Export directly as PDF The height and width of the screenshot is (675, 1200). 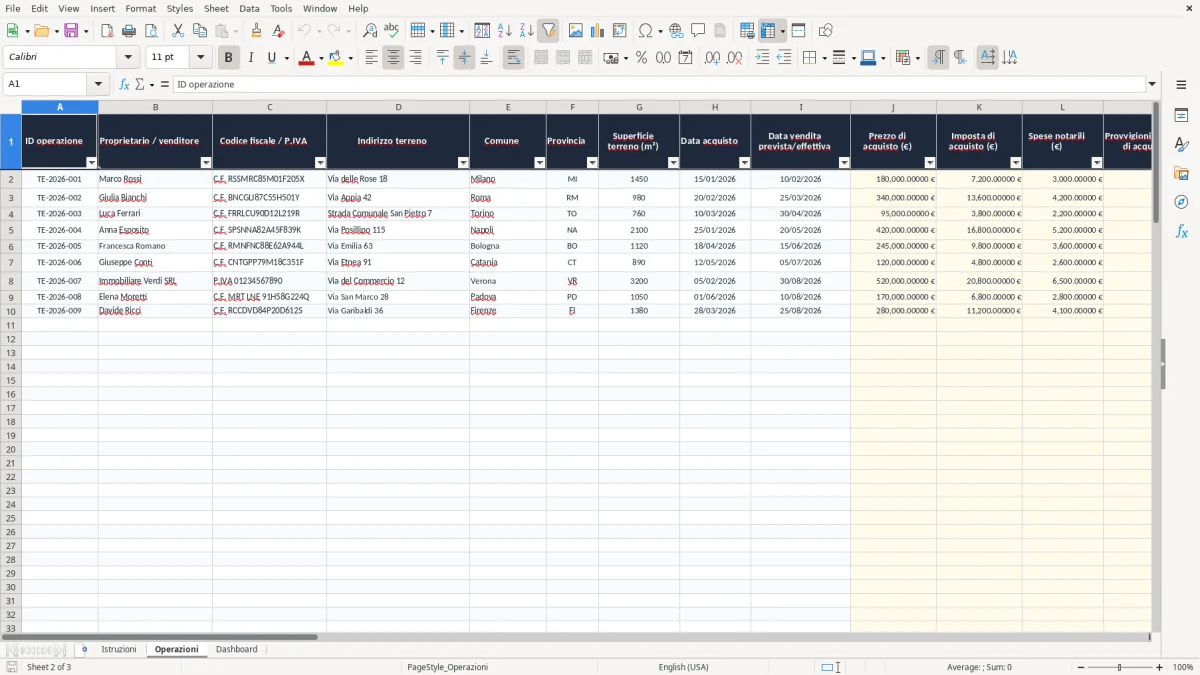click(107, 31)
